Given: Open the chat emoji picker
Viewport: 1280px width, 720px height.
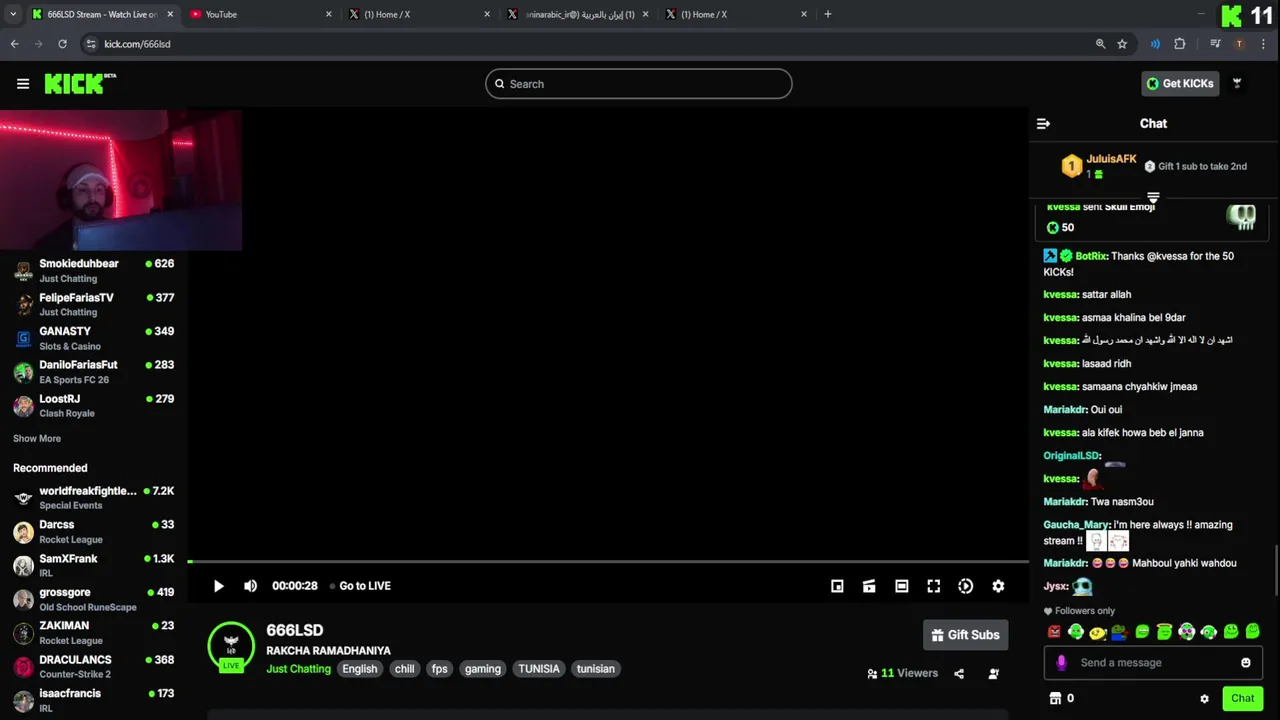Looking at the screenshot, I should [1245, 662].
